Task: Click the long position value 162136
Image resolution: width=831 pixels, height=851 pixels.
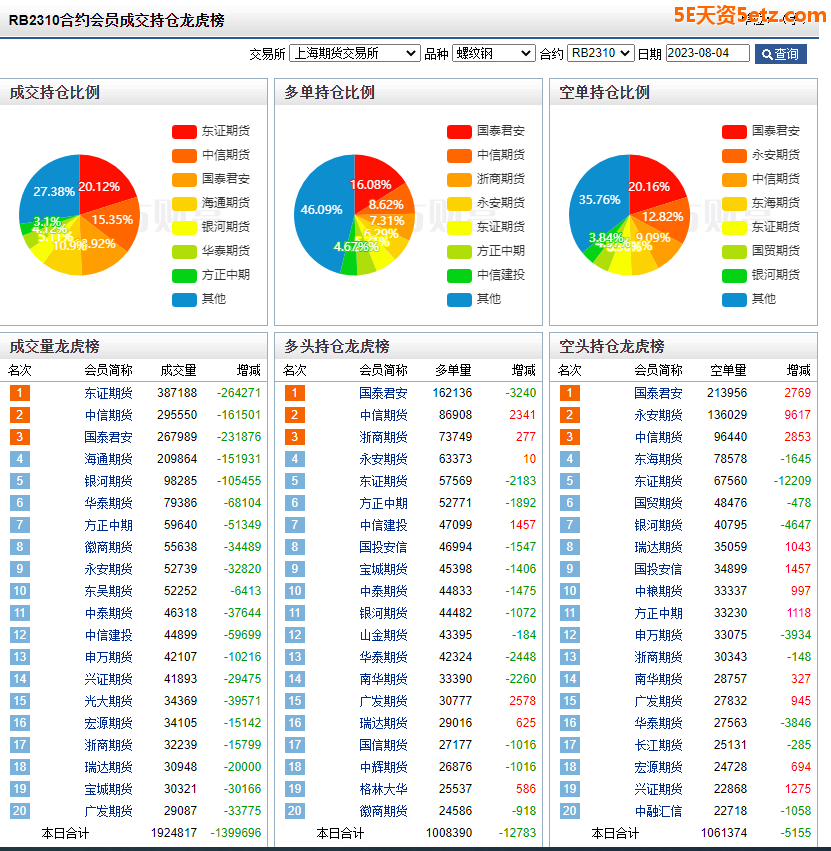Action: [452, 393]
